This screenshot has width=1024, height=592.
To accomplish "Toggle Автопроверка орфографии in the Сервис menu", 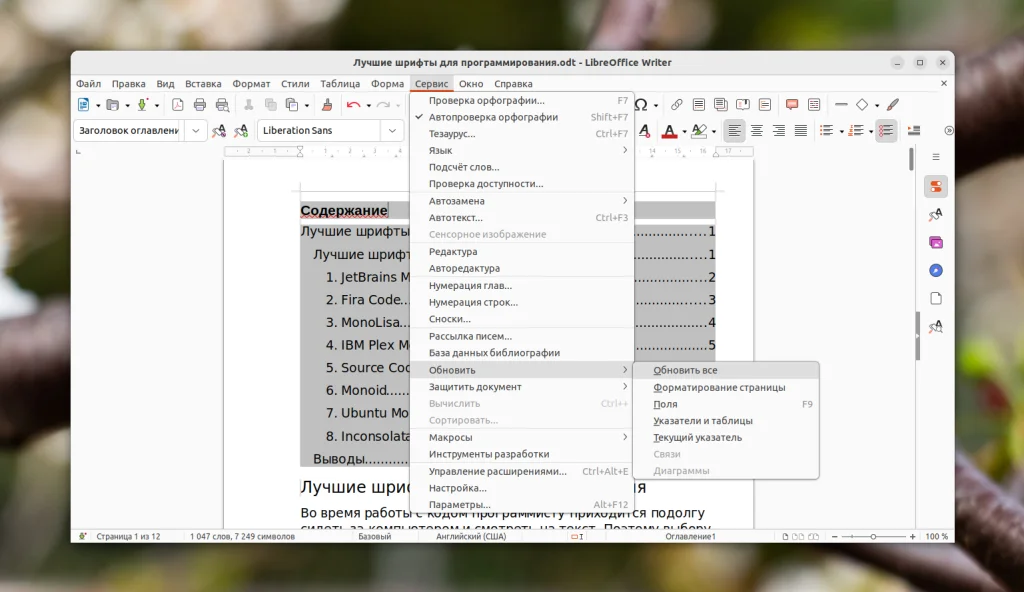I will (x=500, y=116).
